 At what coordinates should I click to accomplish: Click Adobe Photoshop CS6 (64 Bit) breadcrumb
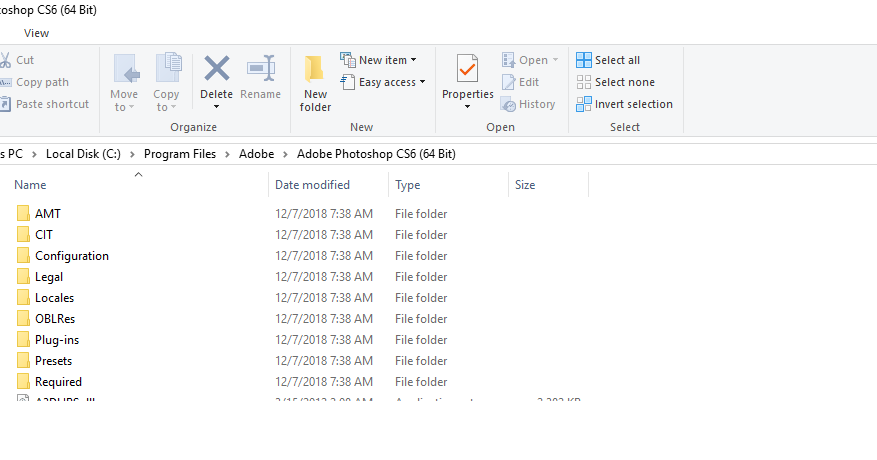pyautogui.click(x=376, y=154)
